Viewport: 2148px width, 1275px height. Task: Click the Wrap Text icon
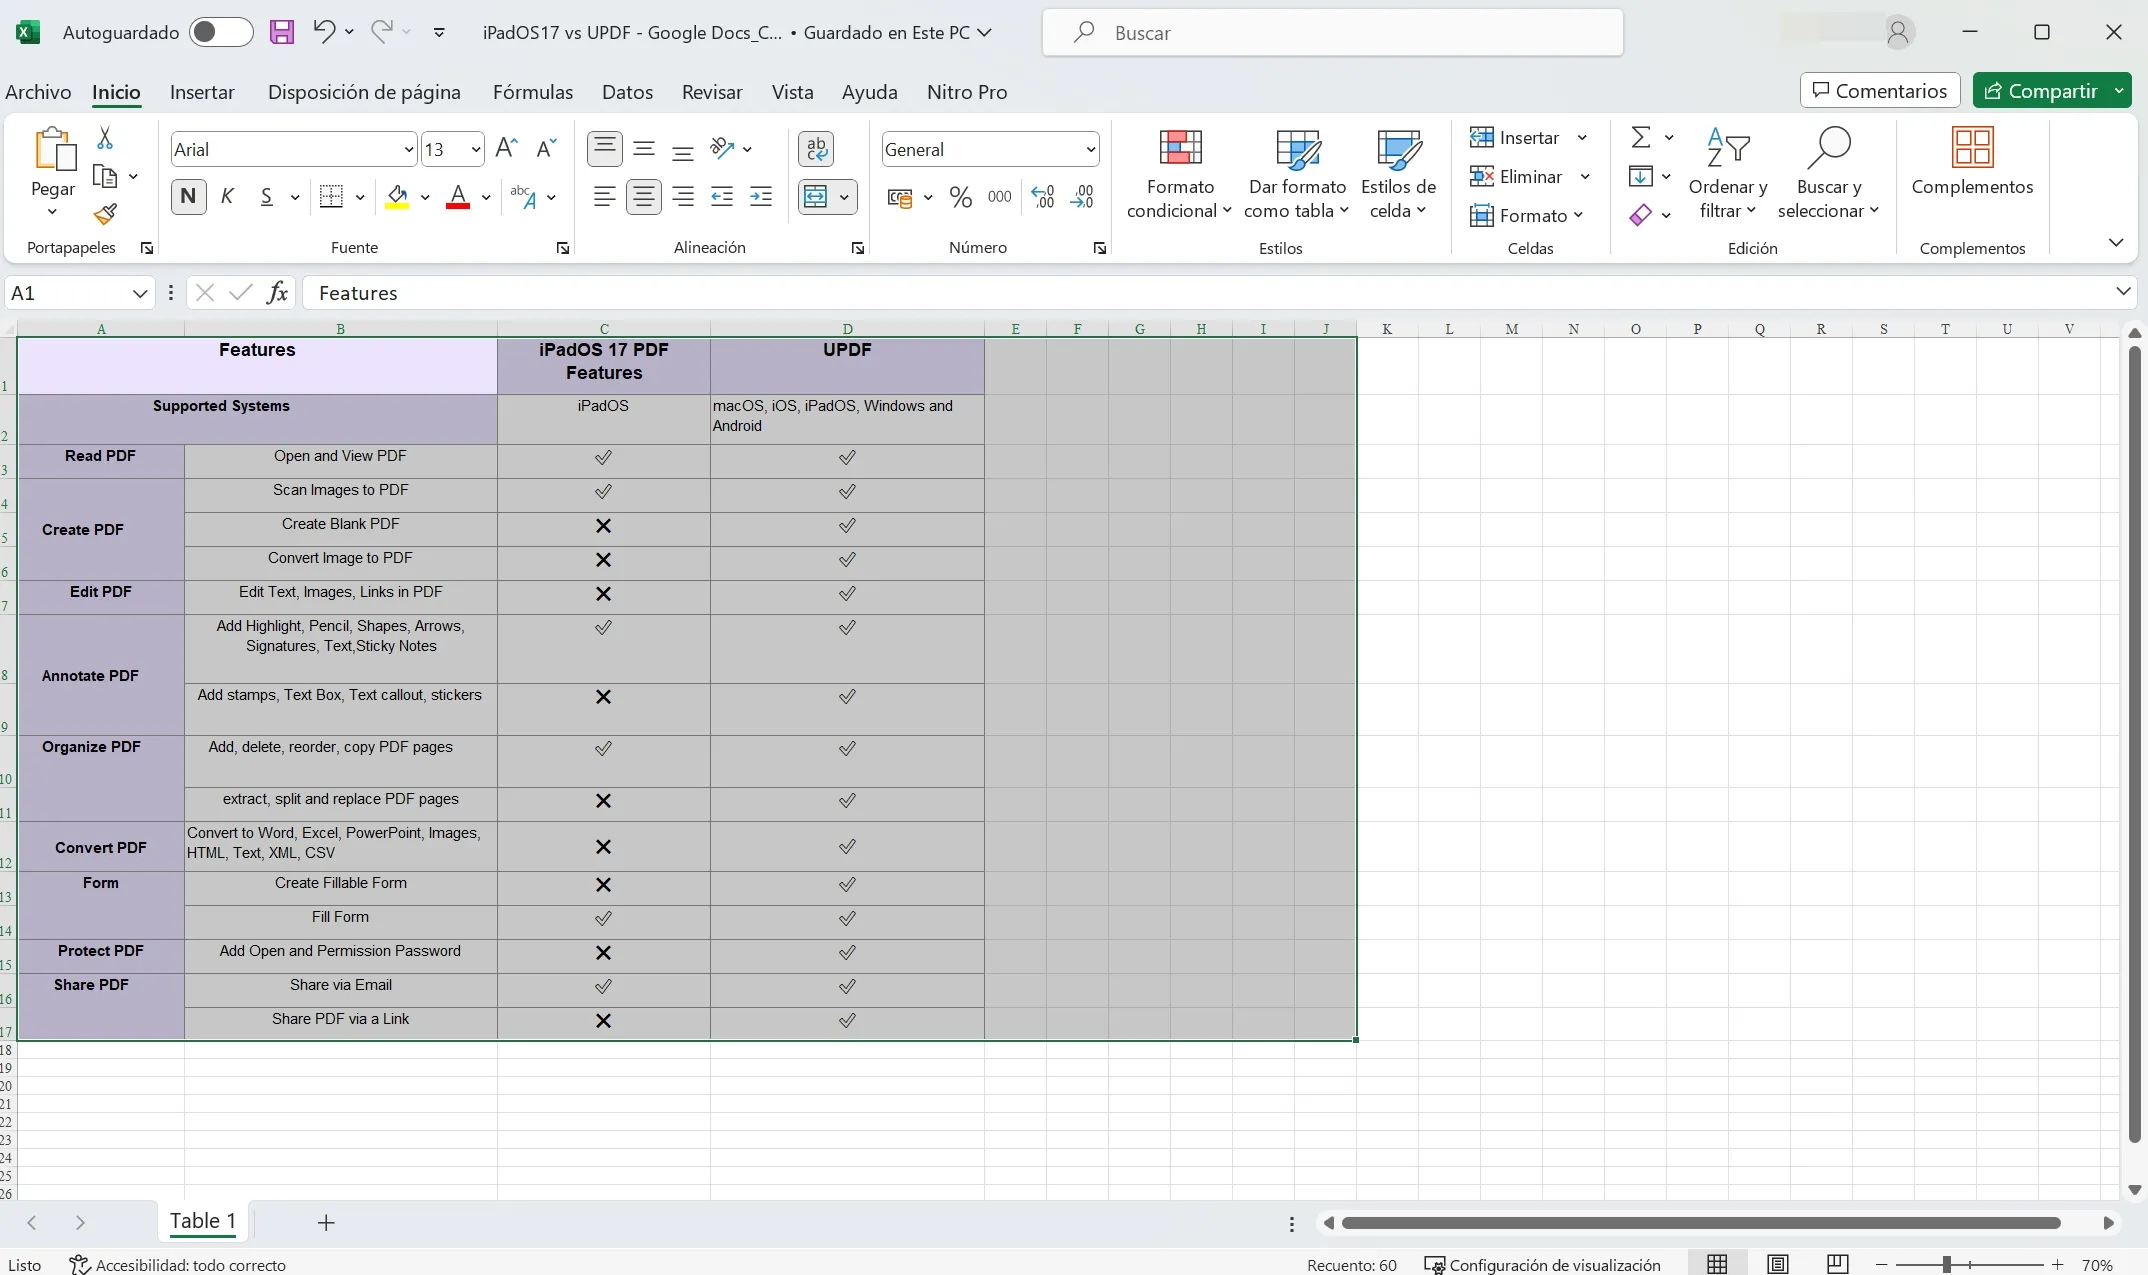pyautogui.click(x=816, y=149)
